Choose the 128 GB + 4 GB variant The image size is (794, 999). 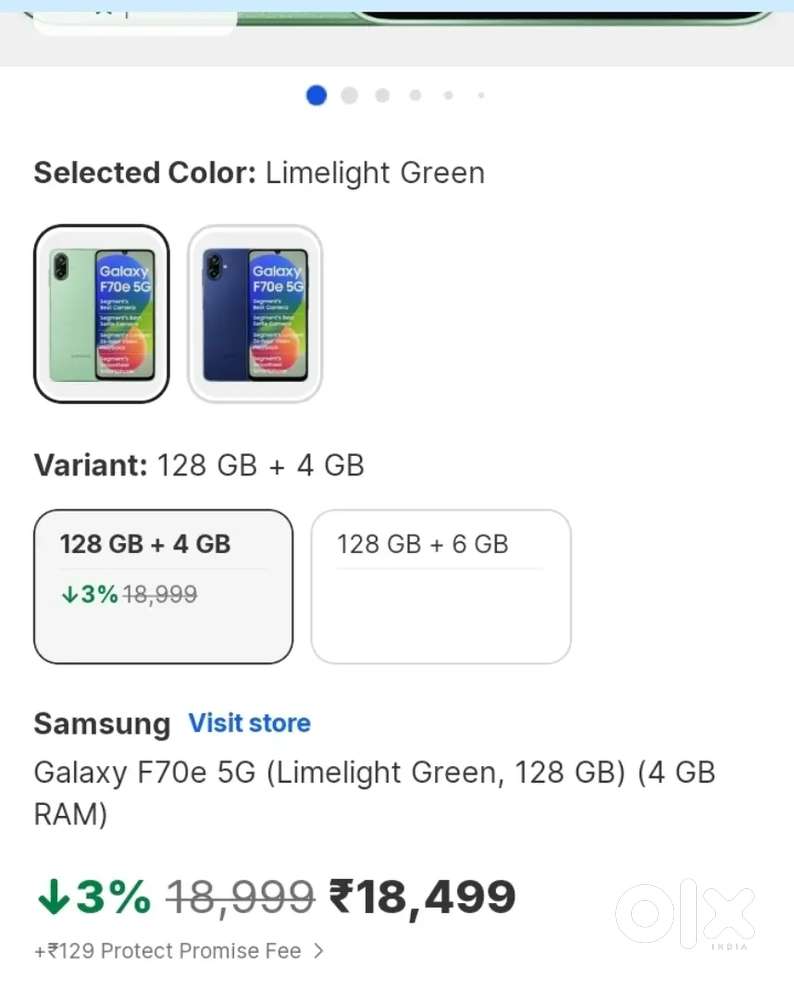pos(163,586)
